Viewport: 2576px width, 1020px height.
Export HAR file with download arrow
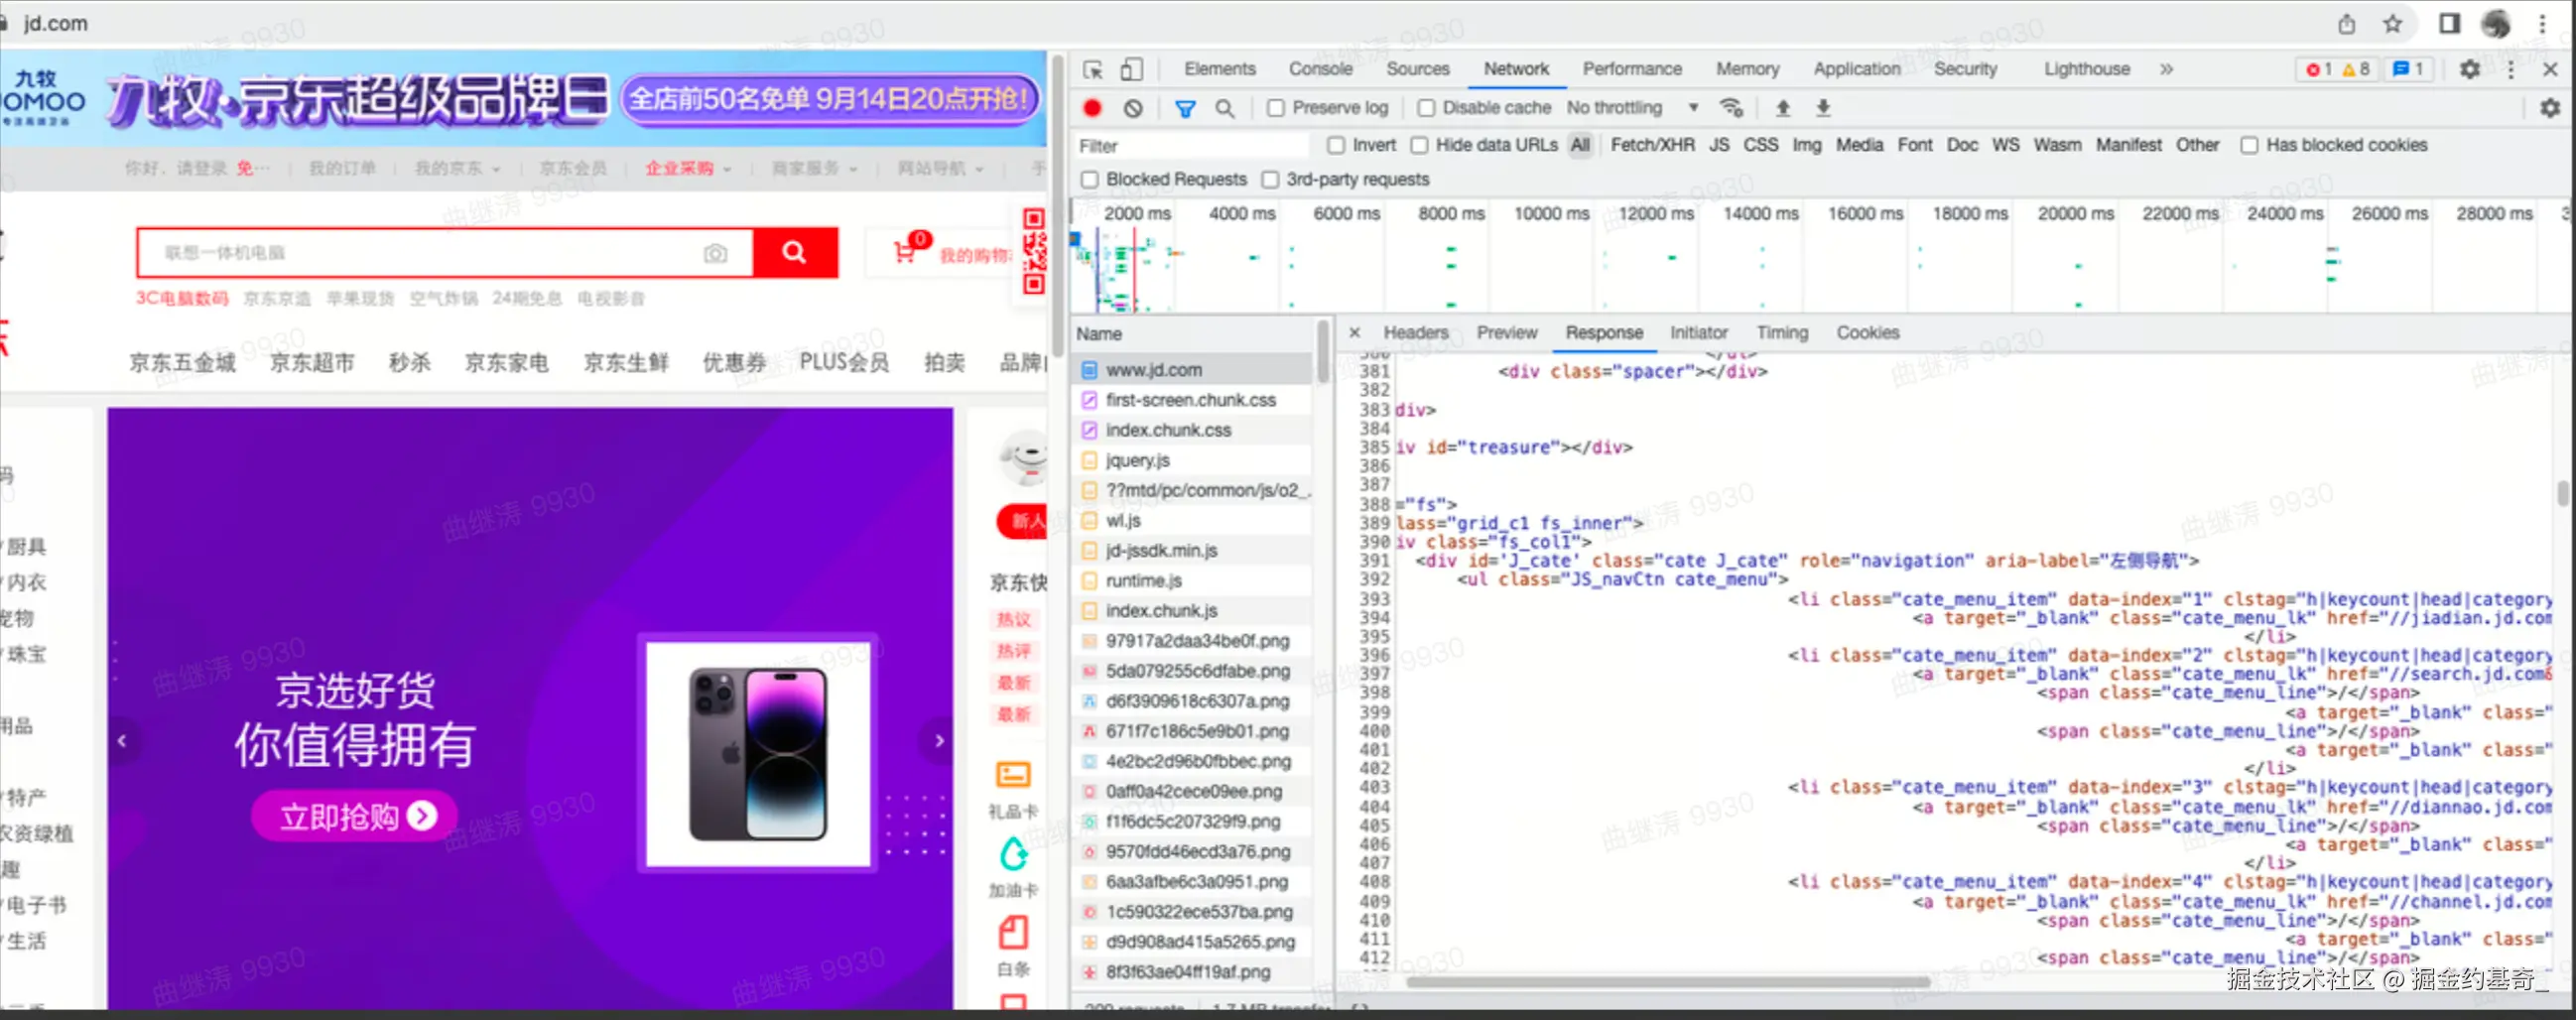pos(1823,108)
